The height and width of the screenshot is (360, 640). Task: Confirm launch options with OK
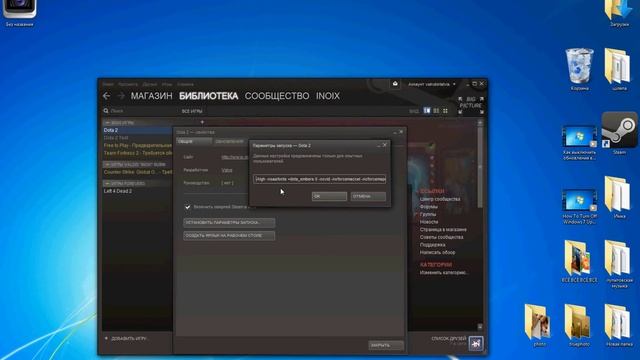[329, 196]
